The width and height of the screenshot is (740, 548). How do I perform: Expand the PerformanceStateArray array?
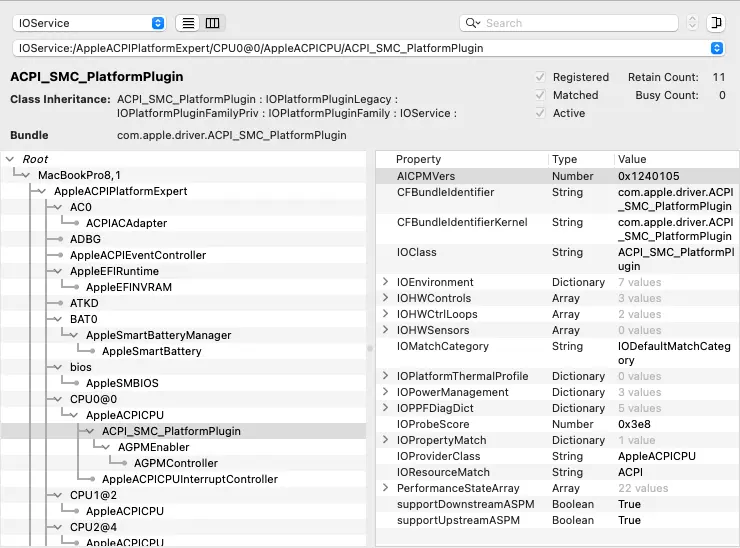point(386,488)
